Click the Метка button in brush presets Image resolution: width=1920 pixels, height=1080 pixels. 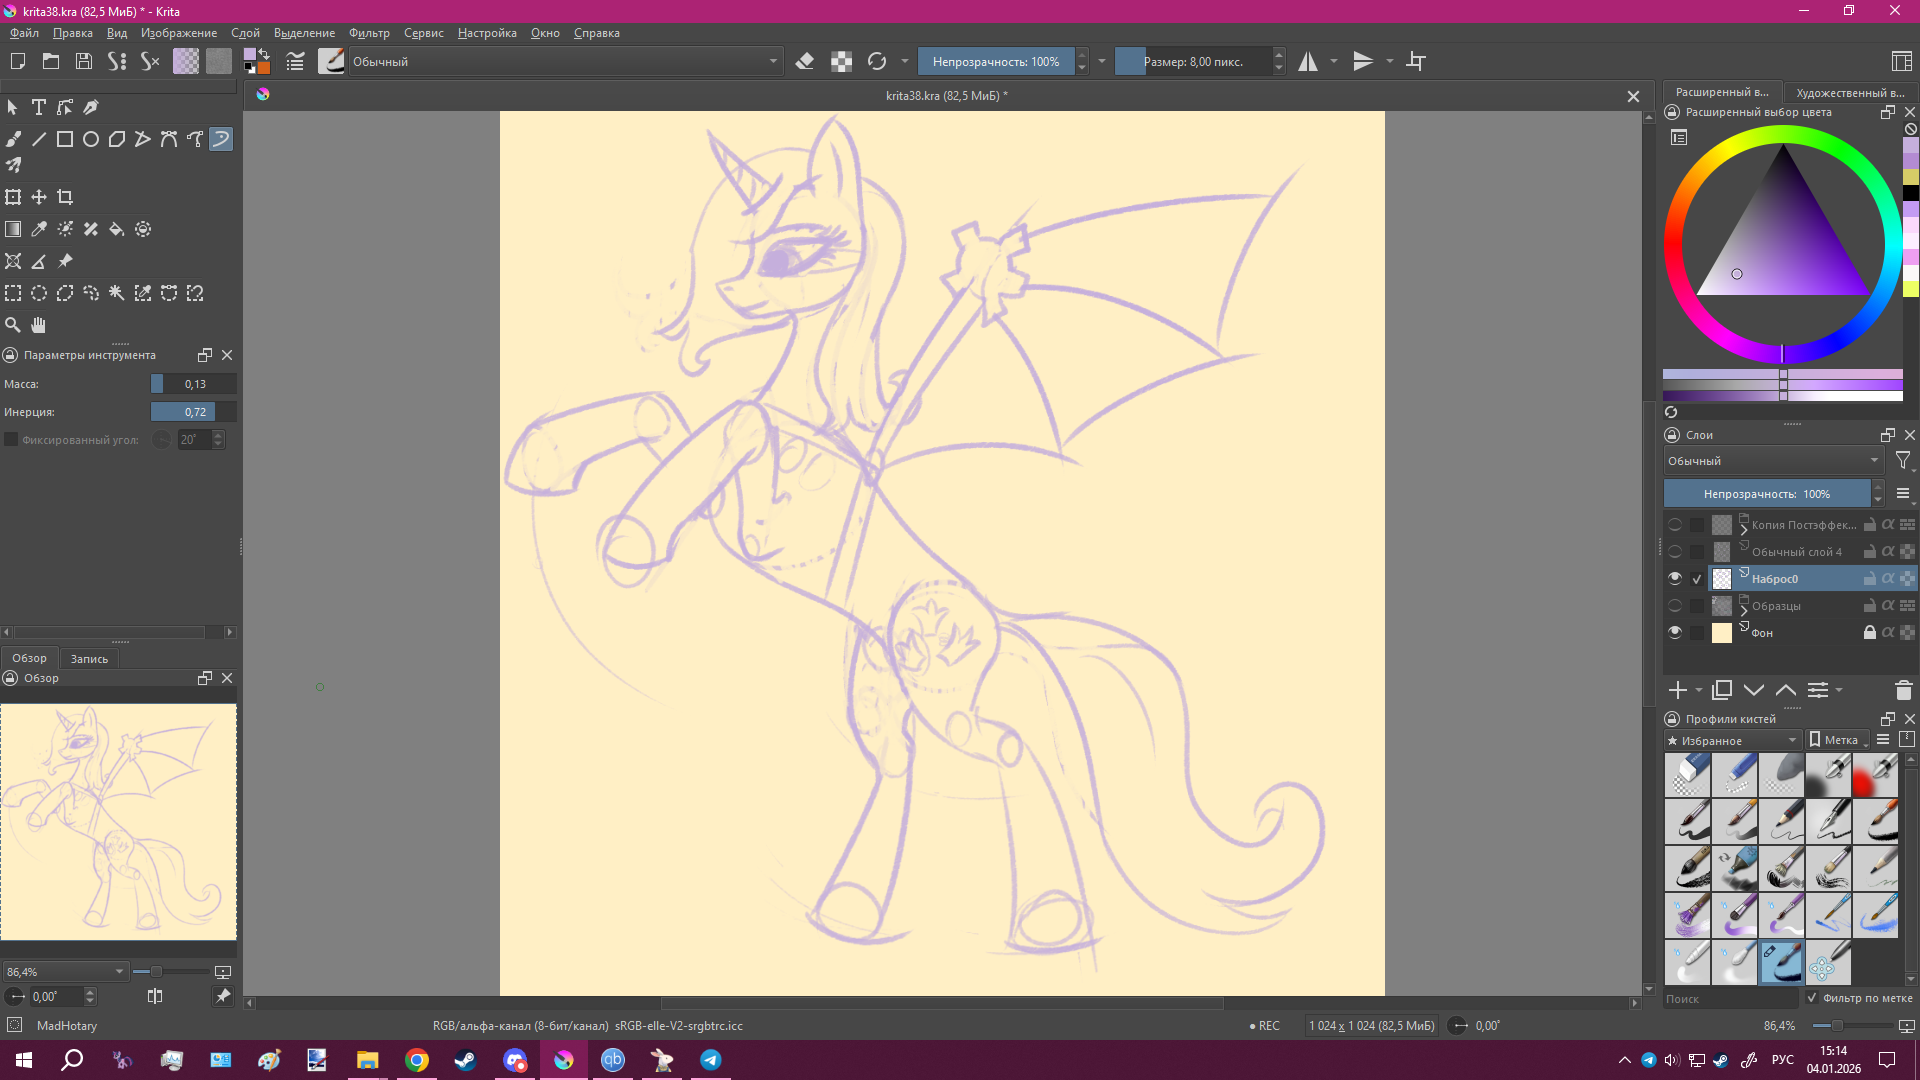tap(1838, 740)
